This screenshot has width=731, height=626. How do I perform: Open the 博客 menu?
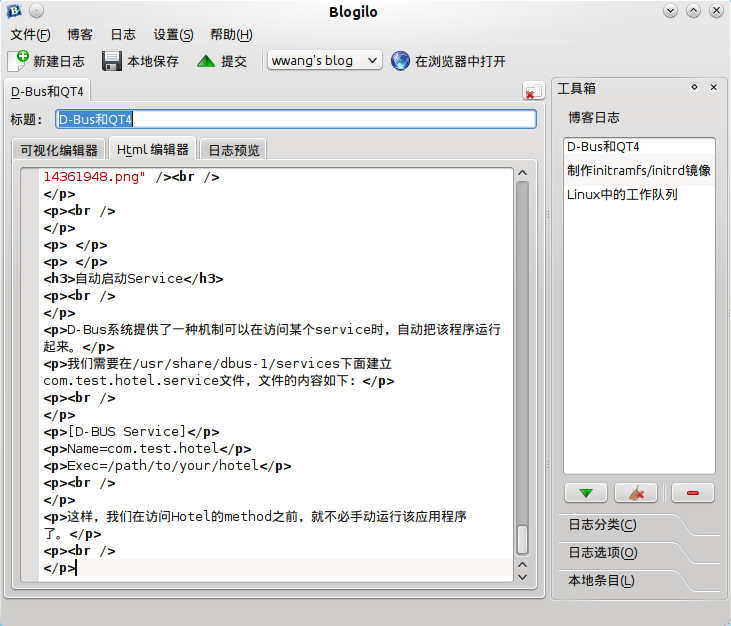pos(80,34)
